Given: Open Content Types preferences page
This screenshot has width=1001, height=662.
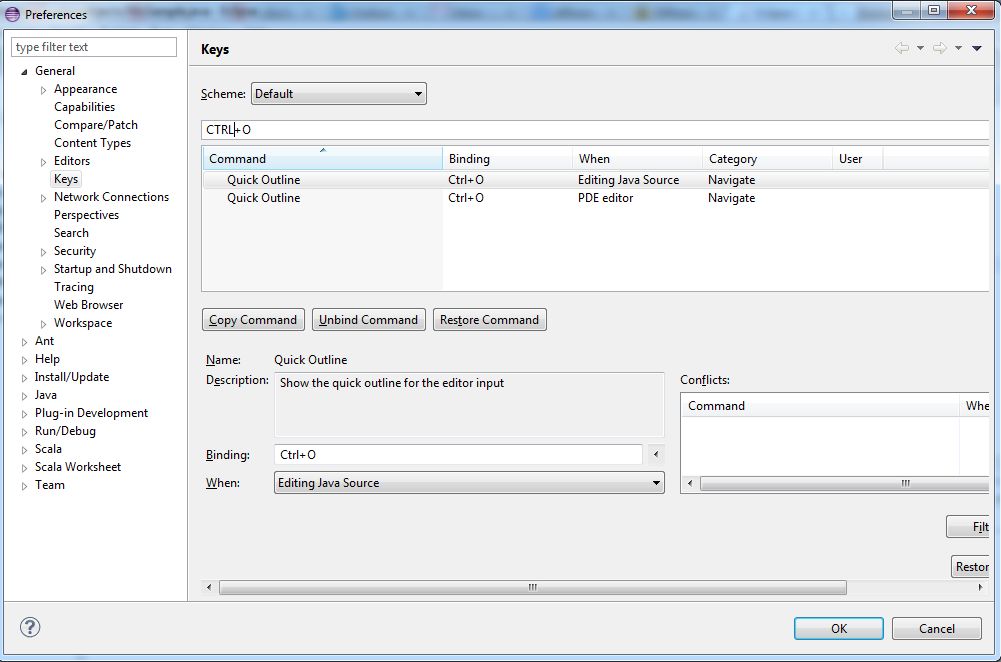Looking at the screenshot, I should coord(93,142).
